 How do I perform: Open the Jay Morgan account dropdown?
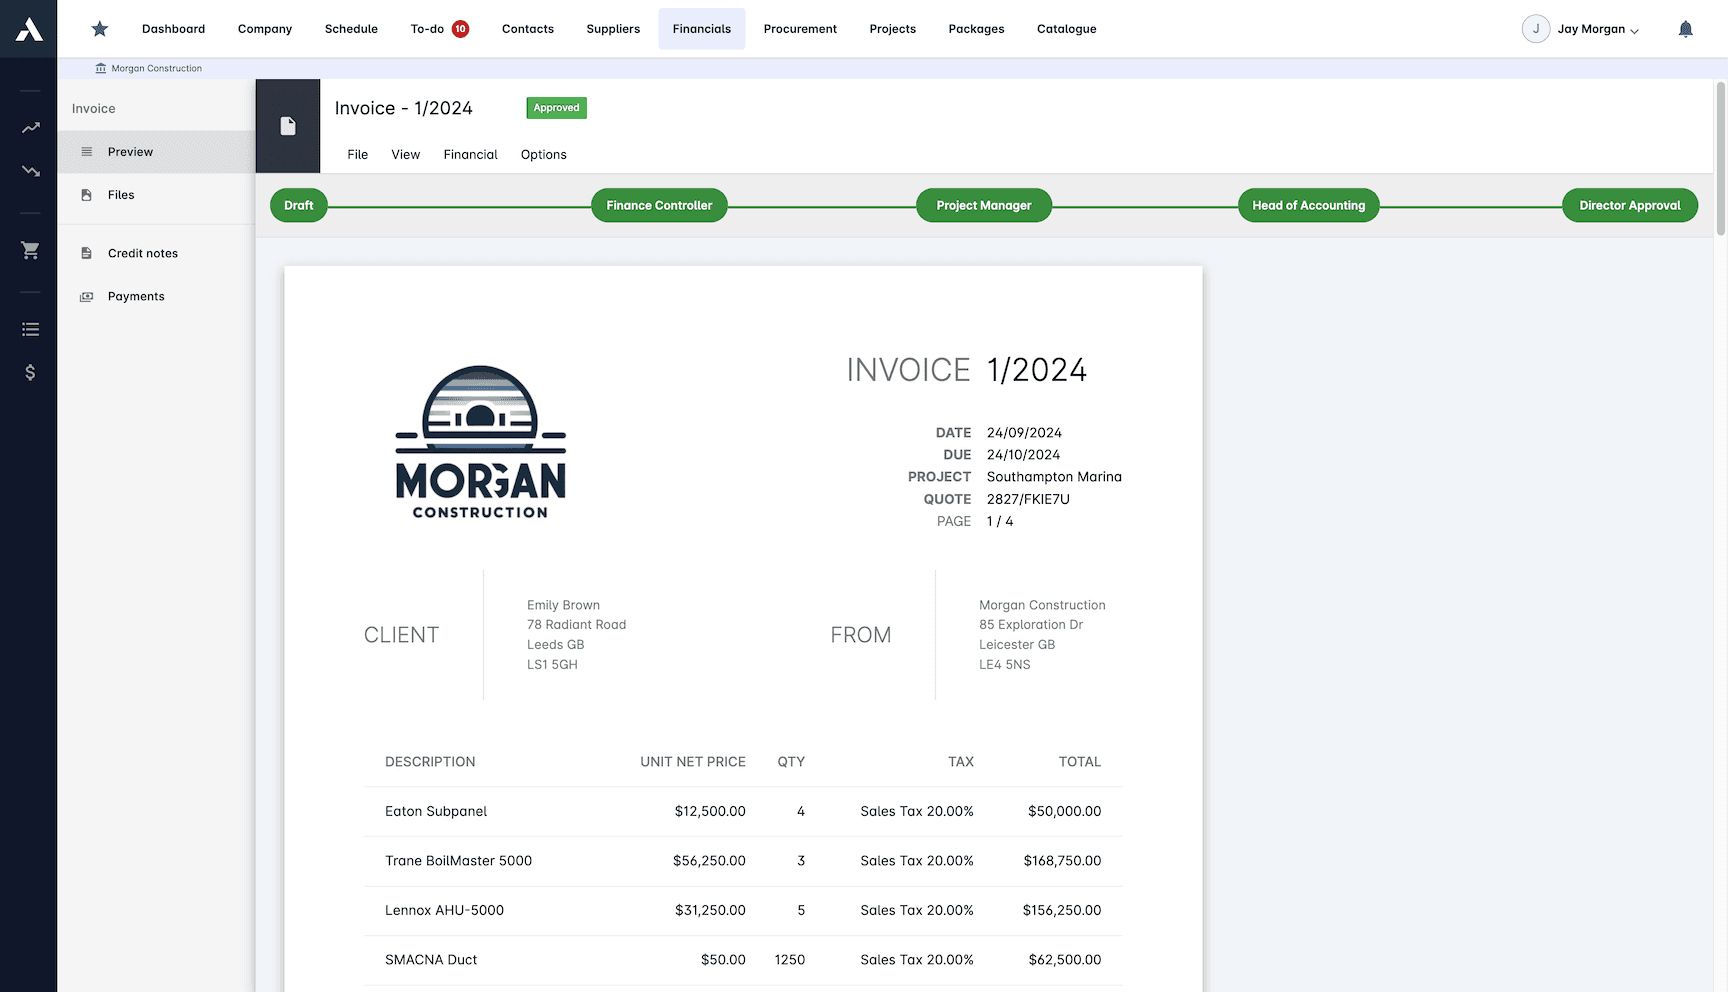pos(1581,29)
